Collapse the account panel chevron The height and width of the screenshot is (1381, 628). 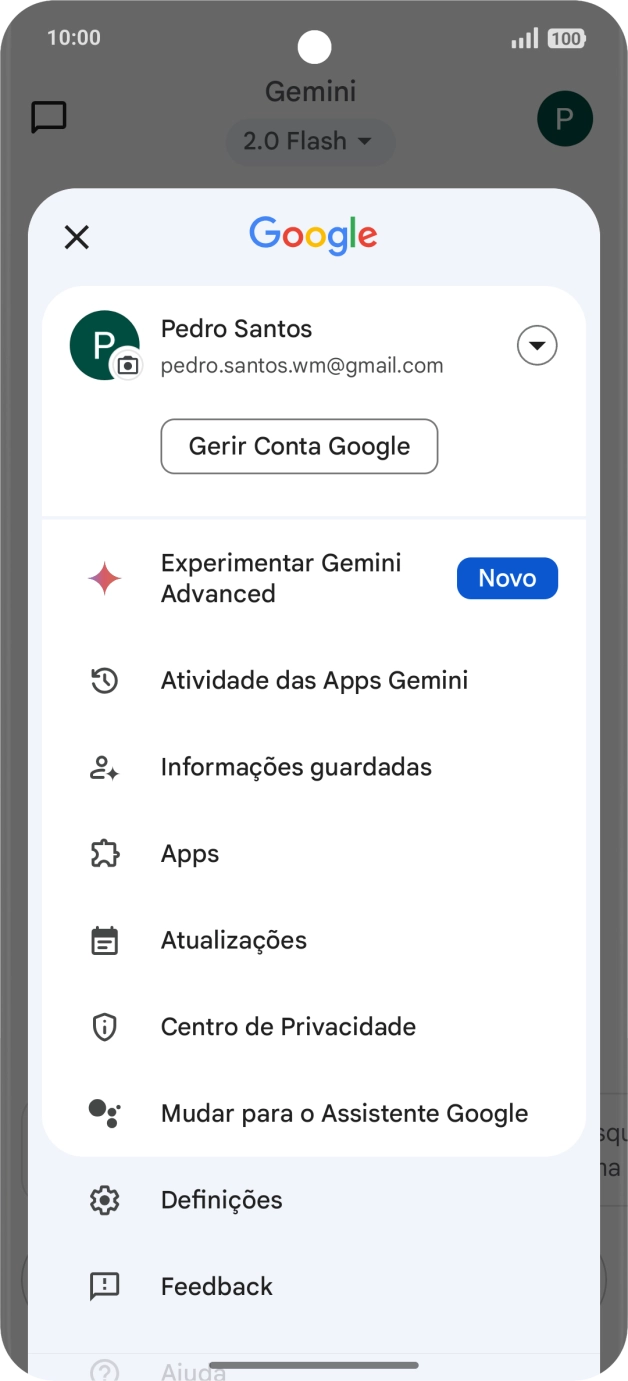pos(537,345)
